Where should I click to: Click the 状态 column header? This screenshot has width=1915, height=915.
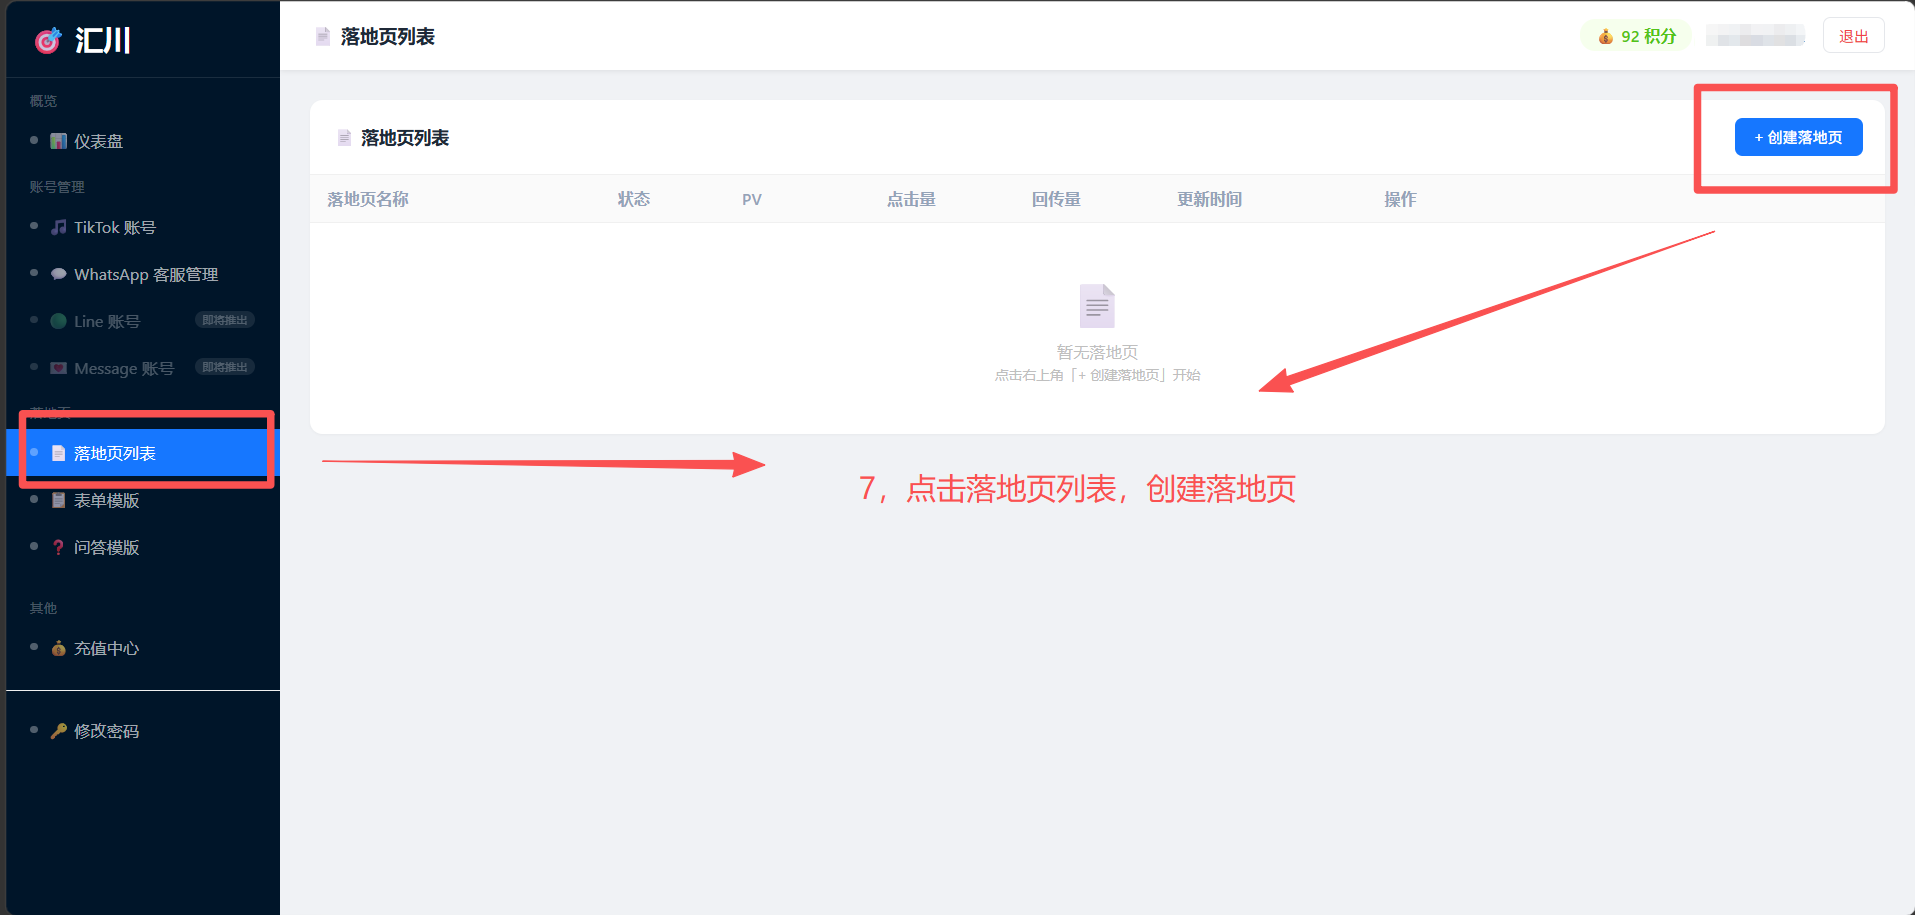[x=634, y=199]
